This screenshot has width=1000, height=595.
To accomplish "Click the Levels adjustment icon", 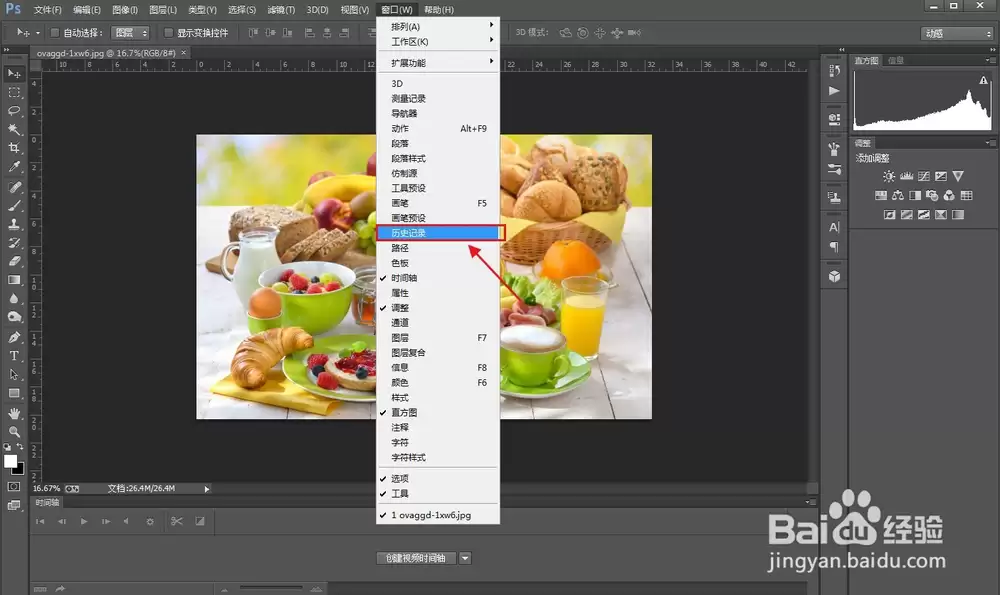I will pyautogui.click(x=906, y=176).
